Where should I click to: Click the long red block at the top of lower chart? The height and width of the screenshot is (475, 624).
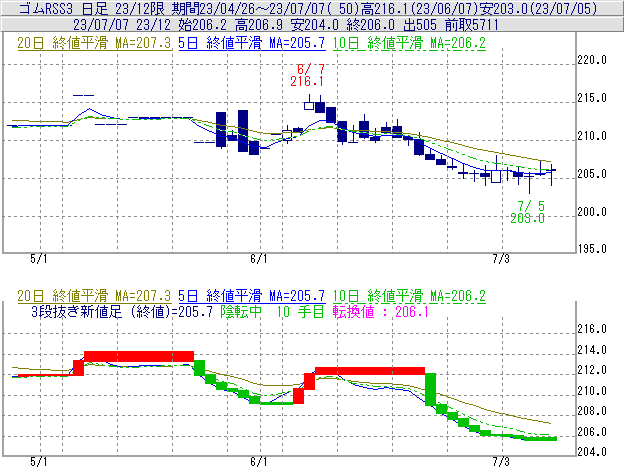[x=139, y=356]
